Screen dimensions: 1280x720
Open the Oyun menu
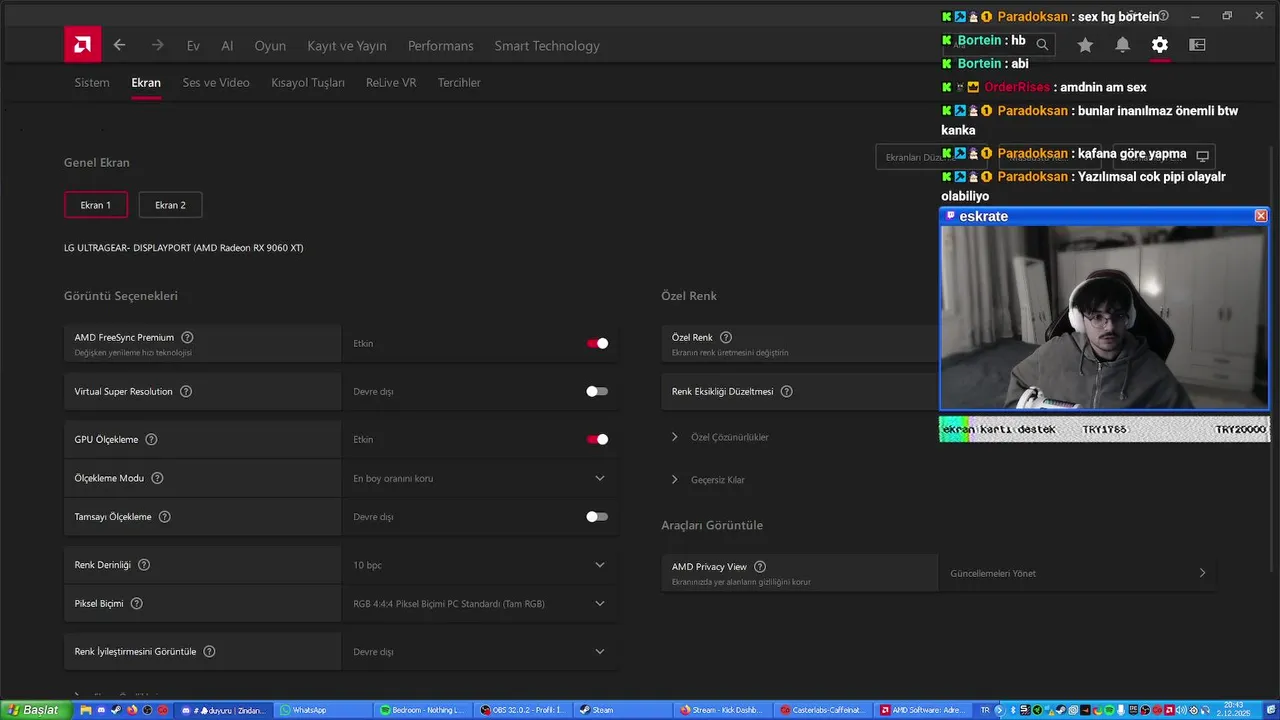pos(270,46)
